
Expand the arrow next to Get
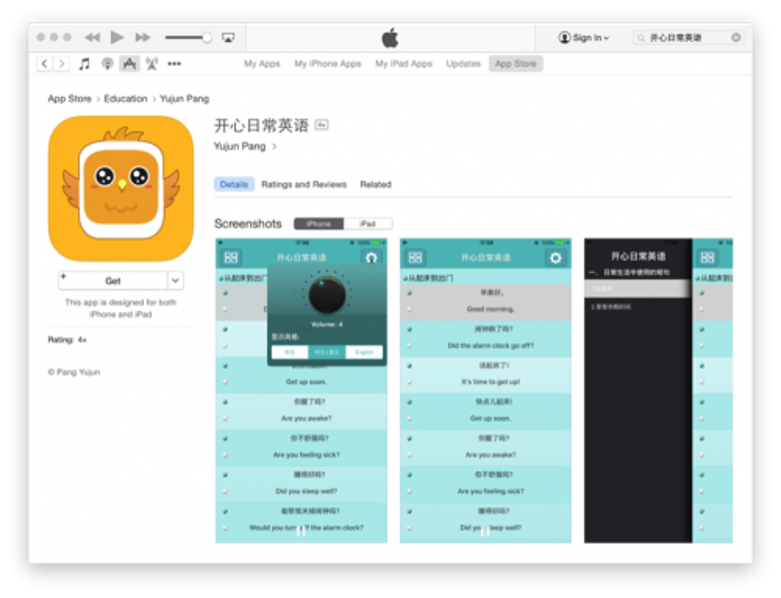[x=175, y=280]
